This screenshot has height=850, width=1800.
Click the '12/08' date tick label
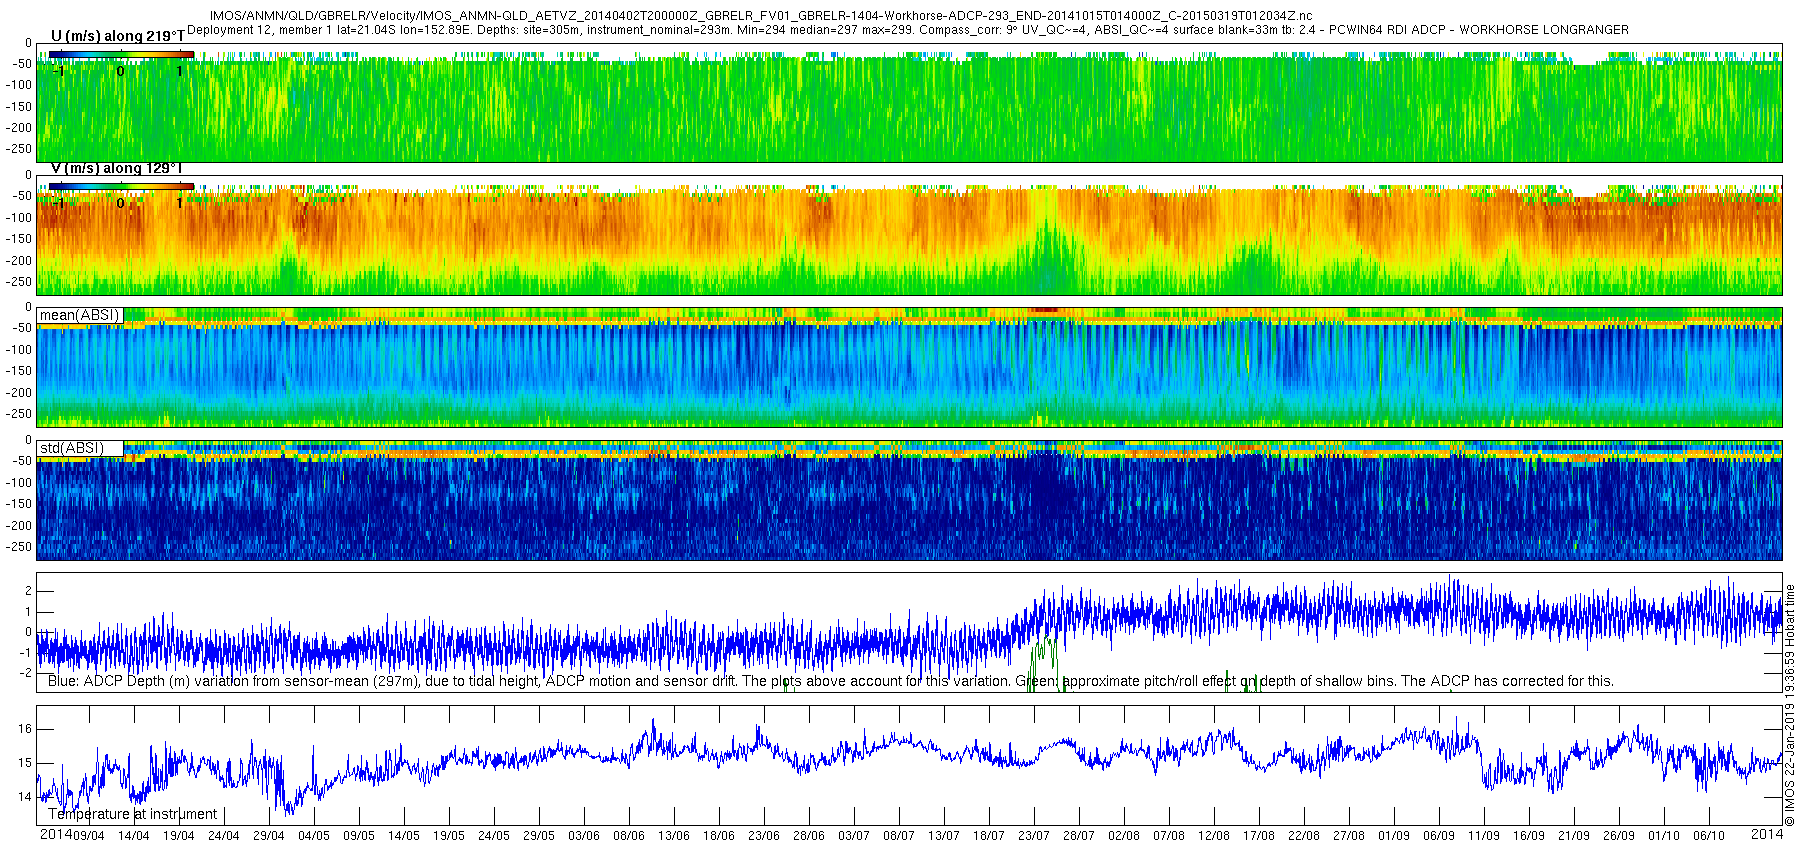[x=1214, y=836]
